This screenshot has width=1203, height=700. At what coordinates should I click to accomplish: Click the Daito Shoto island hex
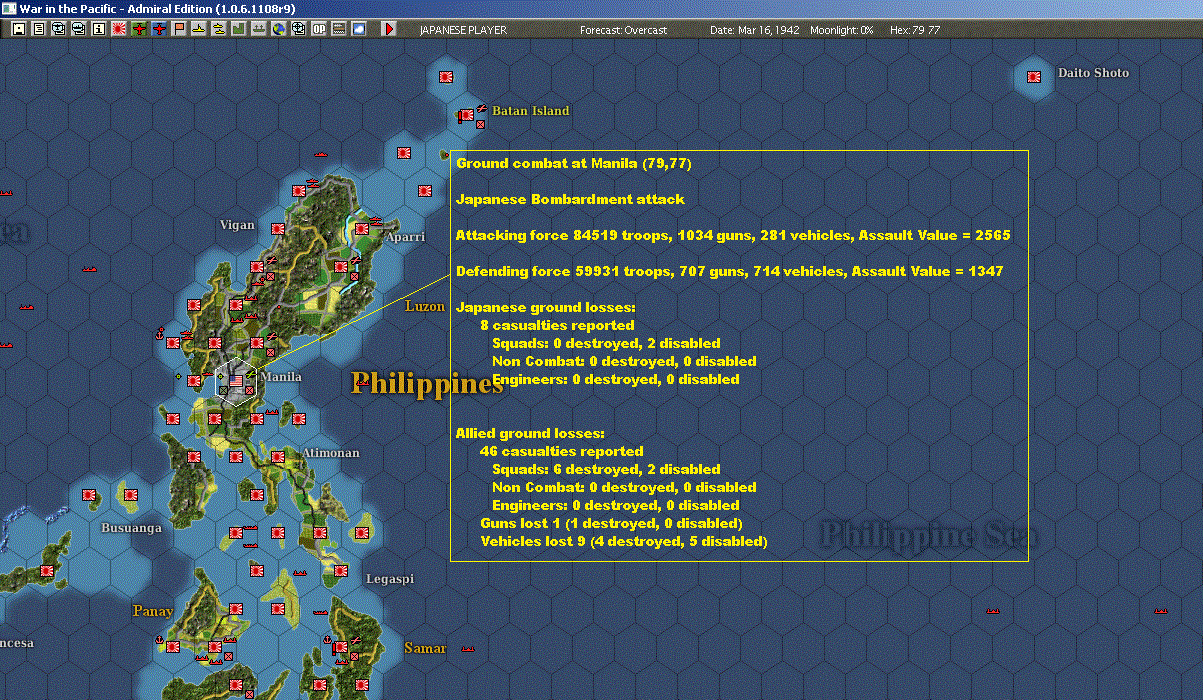point(1034,77)
